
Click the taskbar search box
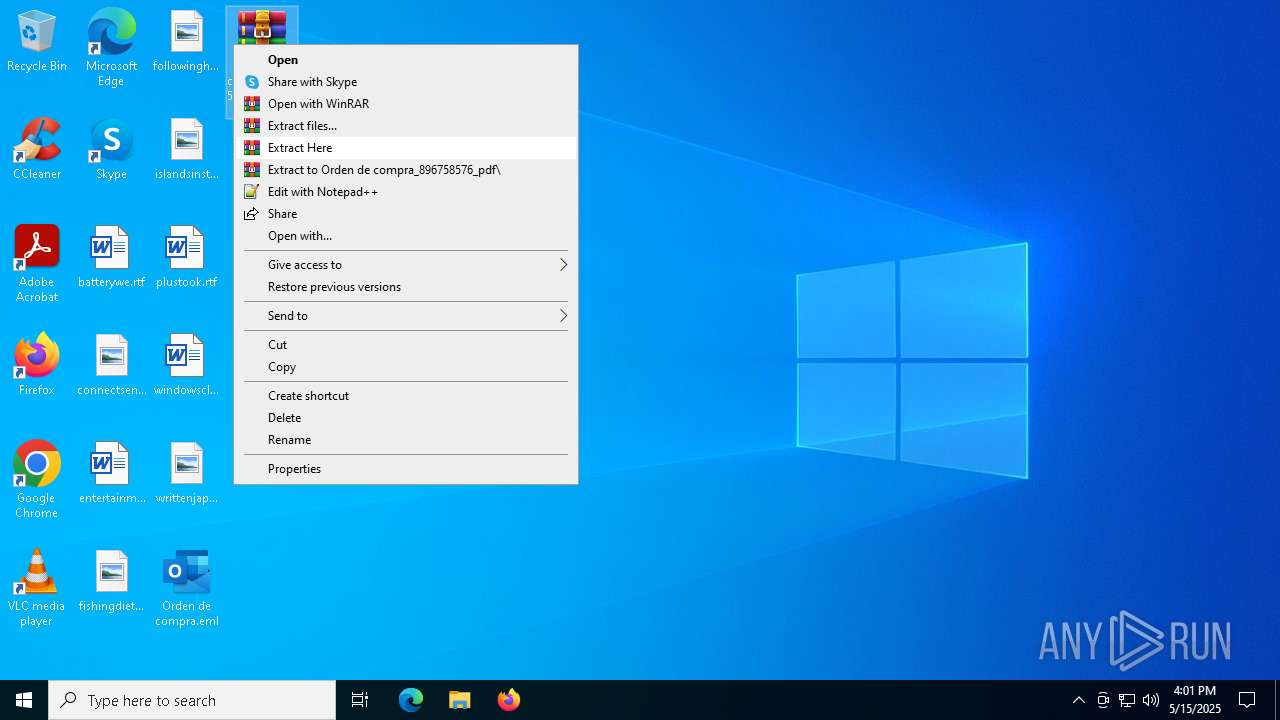pyautogui.click(x=192, y=700)
